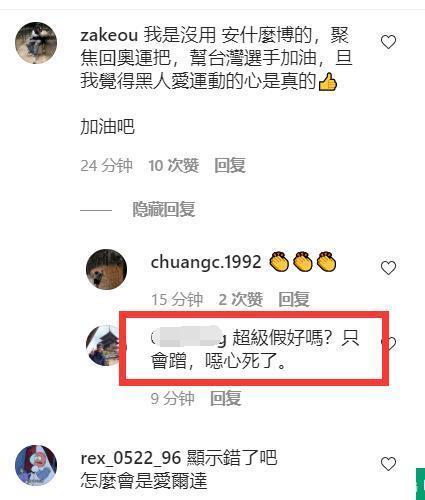The image size is (425, 500).
Task: Open zakeou username link
Action: [109, 35]
